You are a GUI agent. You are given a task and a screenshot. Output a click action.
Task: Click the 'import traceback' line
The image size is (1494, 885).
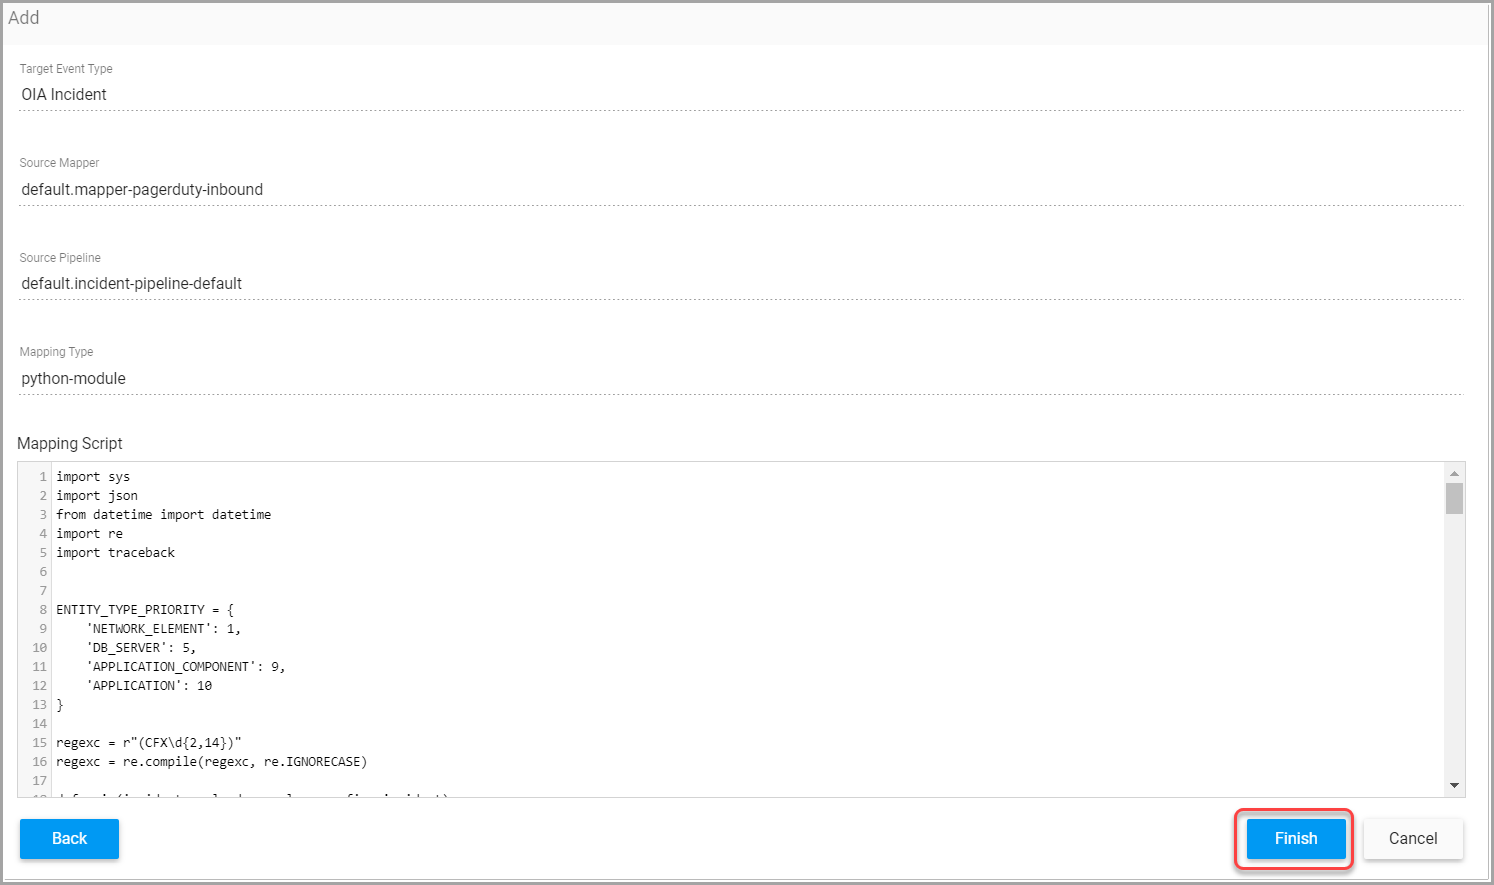pyautogui.click(x=116, y=552)
